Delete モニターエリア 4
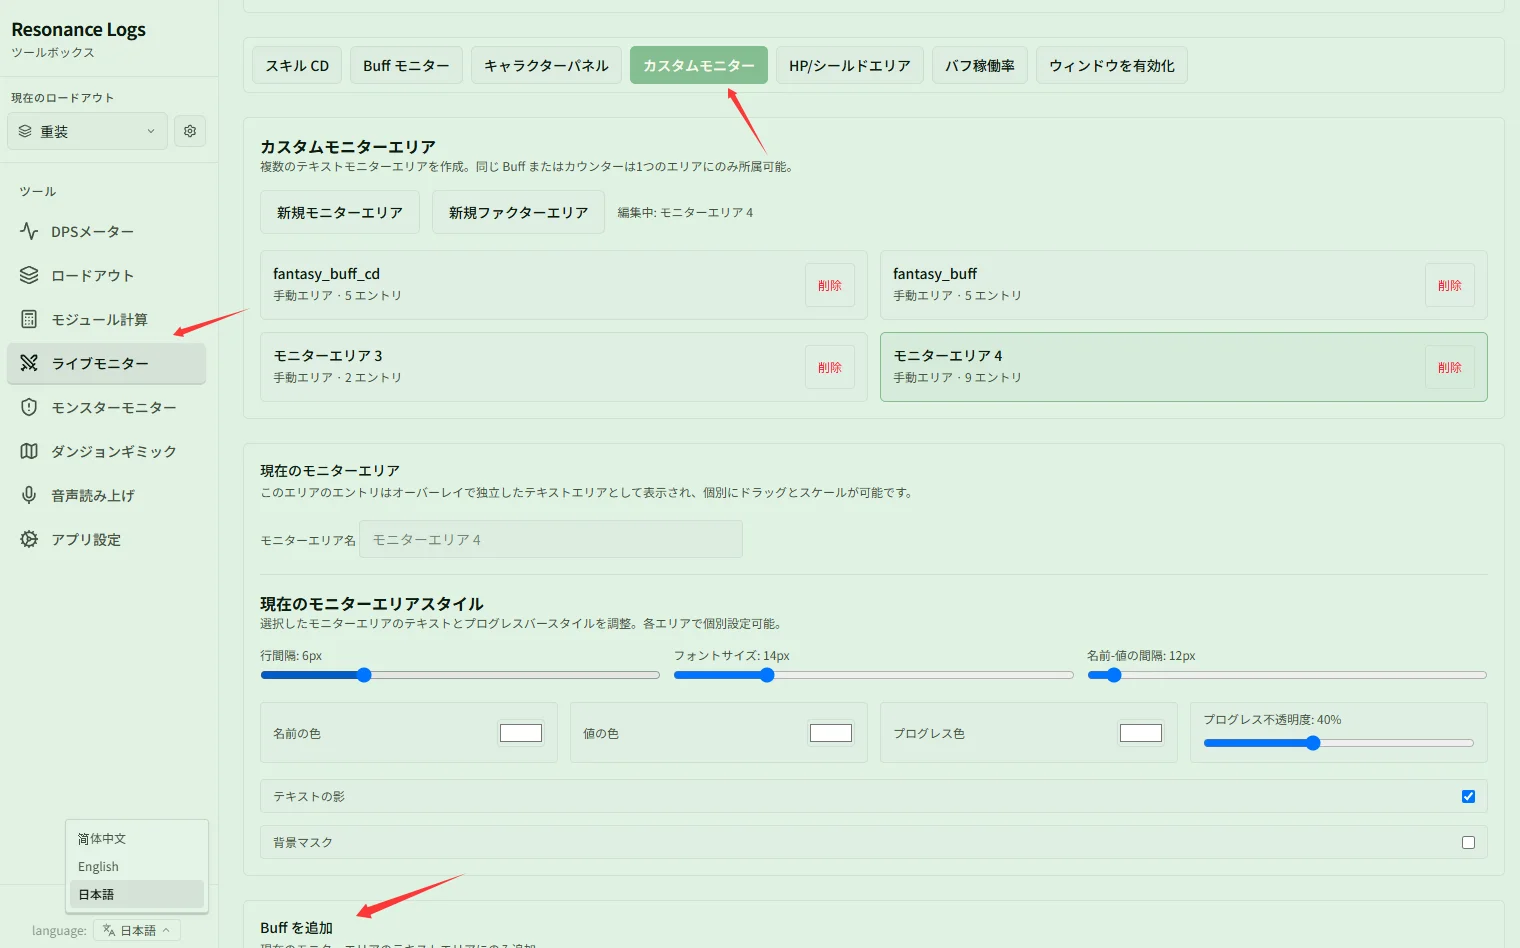 point(1450,367)
